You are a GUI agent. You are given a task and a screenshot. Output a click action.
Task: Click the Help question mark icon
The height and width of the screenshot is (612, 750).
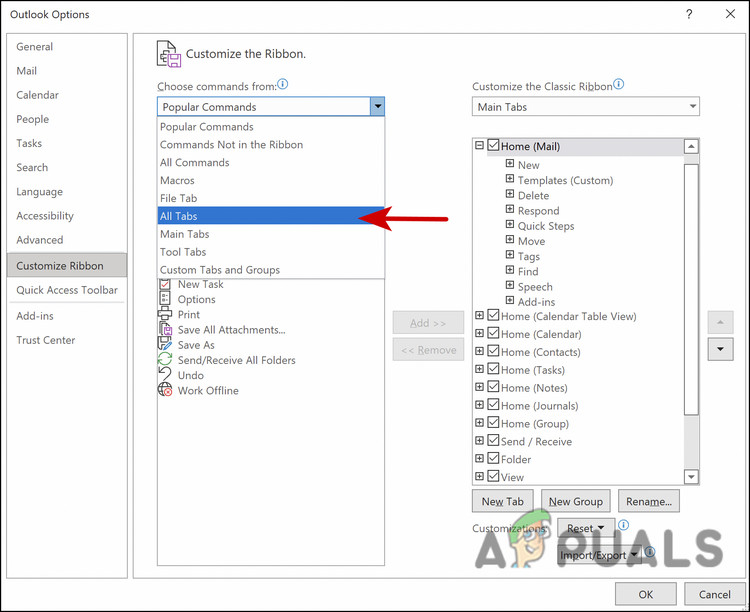(689, 14)
